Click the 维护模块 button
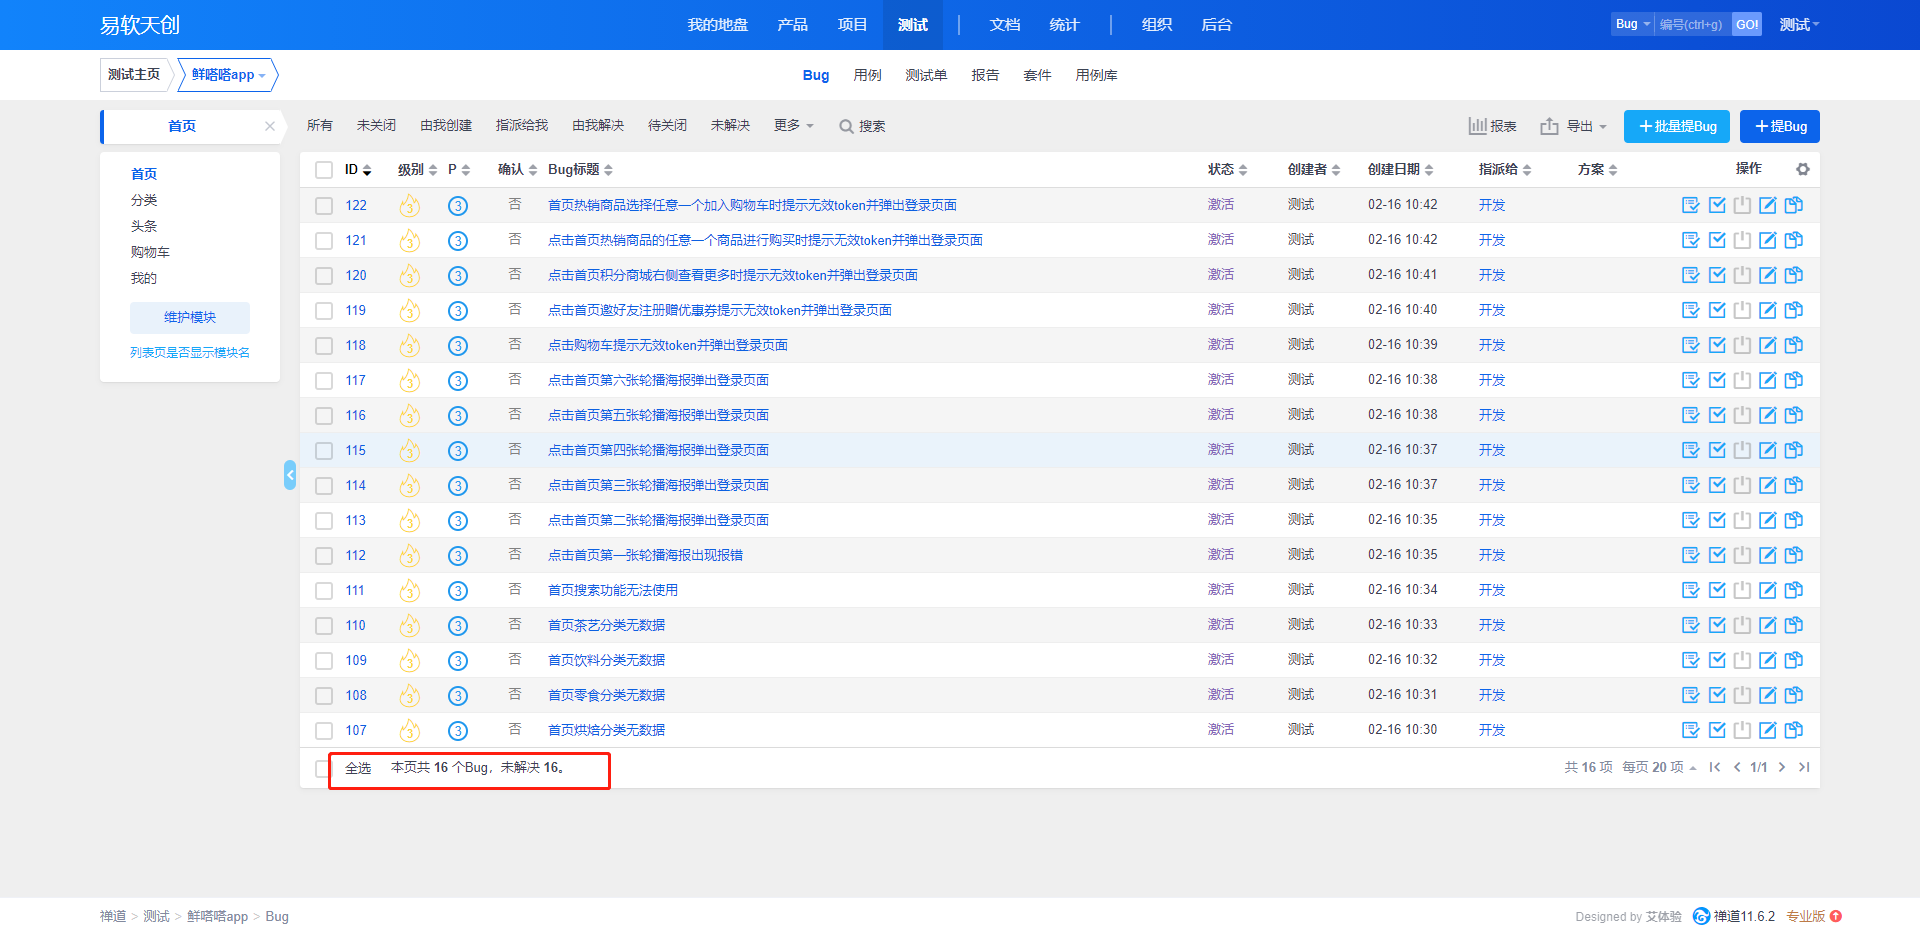1920x937 pixels. pyautogui.click(x=190, y=317)
